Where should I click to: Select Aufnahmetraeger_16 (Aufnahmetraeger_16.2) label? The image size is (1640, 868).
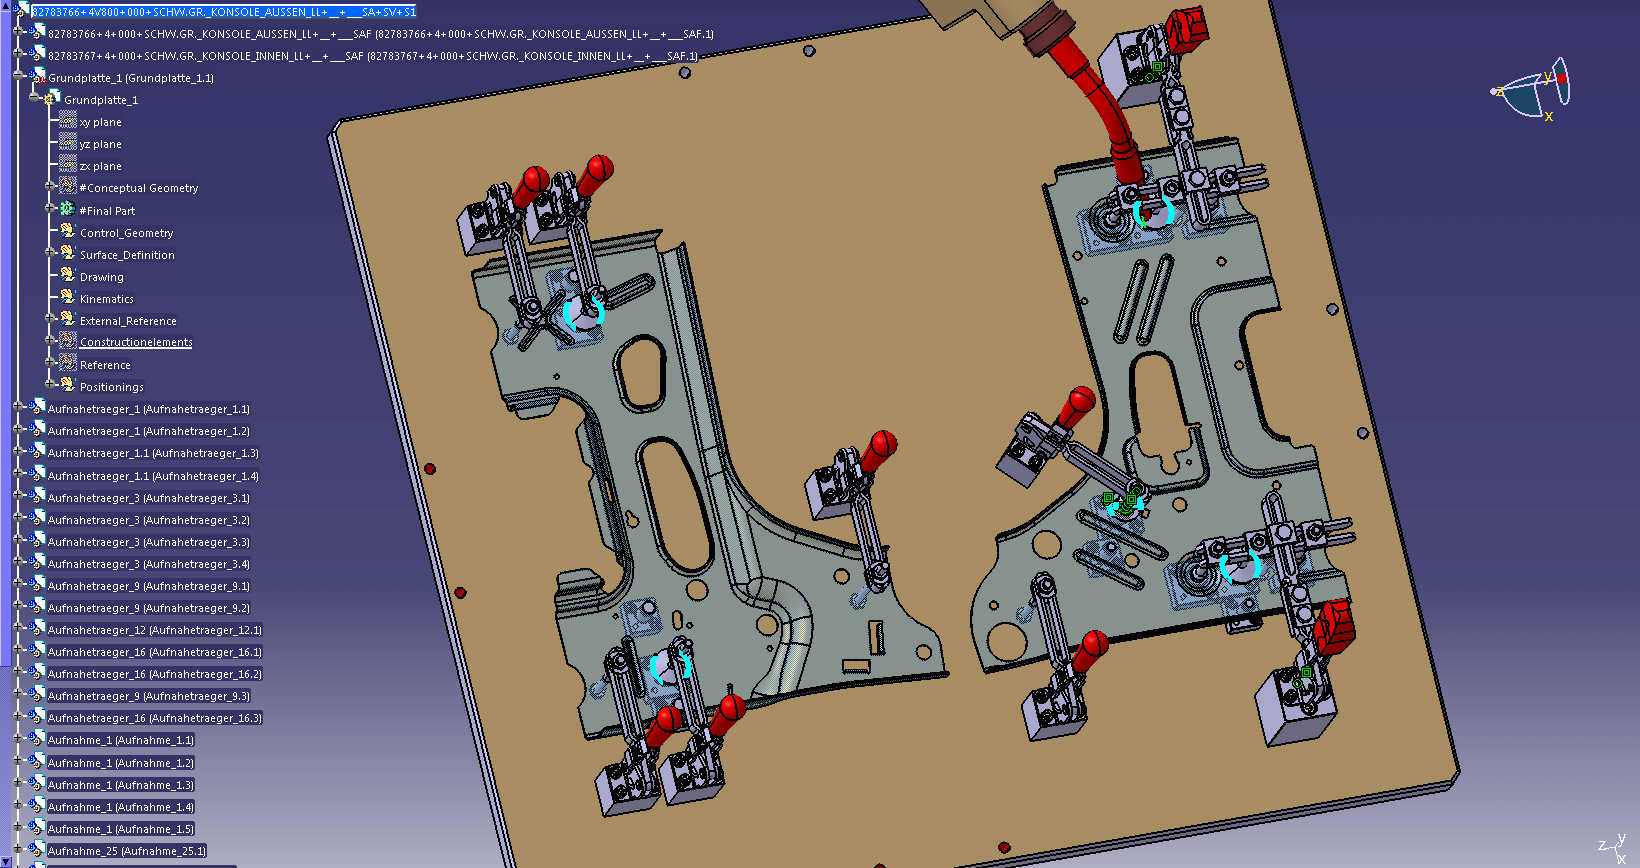coord(155,674)
